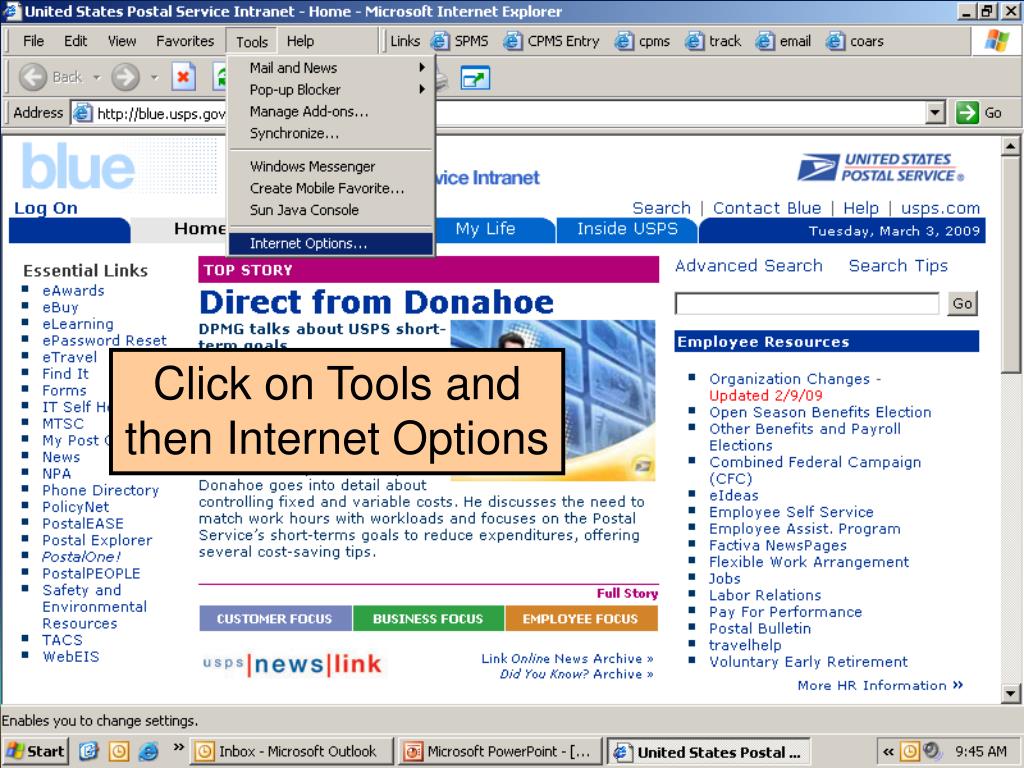Click the Contact Blue link
The height and width of the screenshot is (768, 1024).
tap(767, 208)
